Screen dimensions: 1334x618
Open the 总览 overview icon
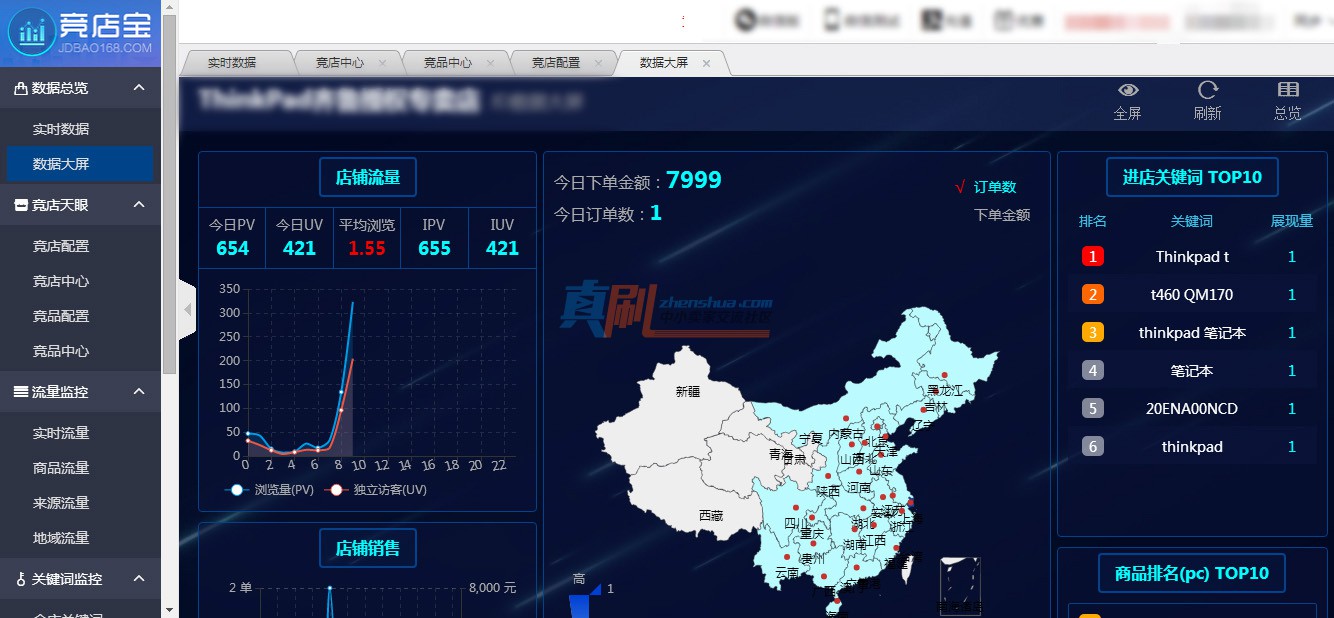pos(1288,90)
